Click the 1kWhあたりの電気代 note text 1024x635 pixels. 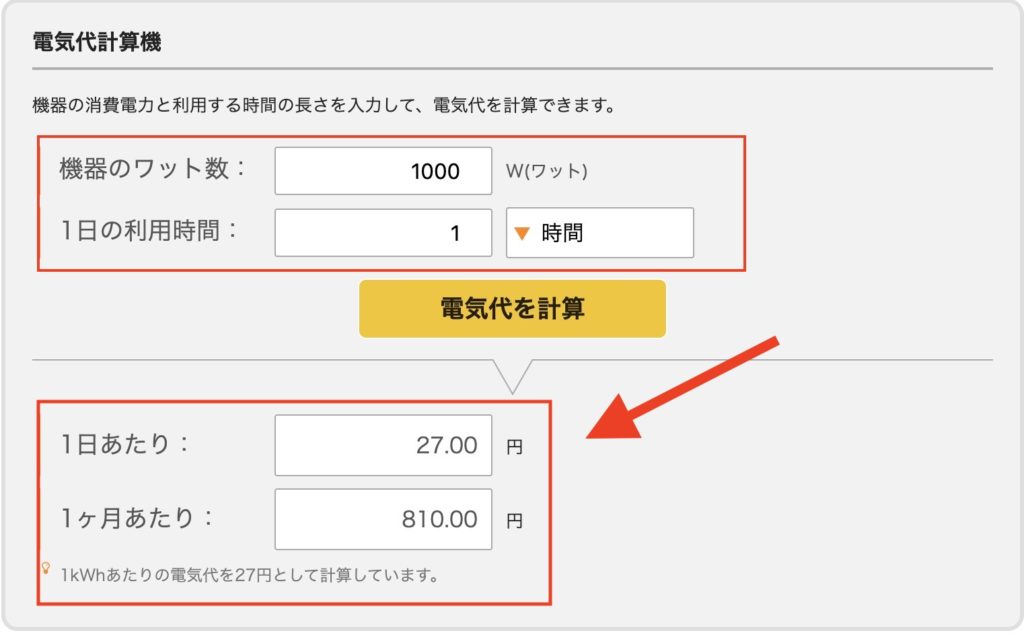point(249,575)
